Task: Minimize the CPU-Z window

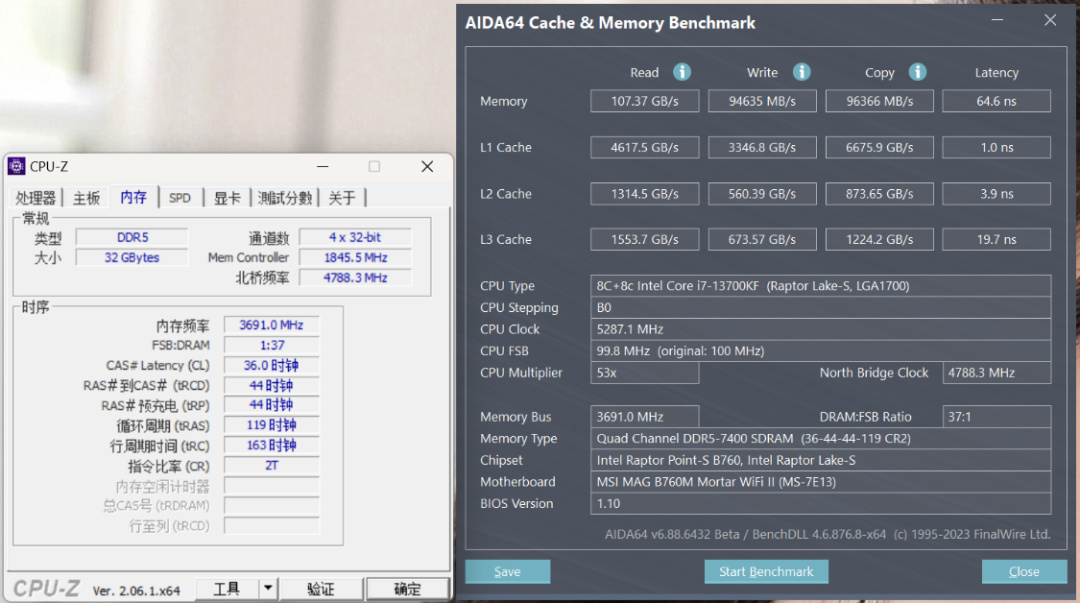Action: click(322, 167)
